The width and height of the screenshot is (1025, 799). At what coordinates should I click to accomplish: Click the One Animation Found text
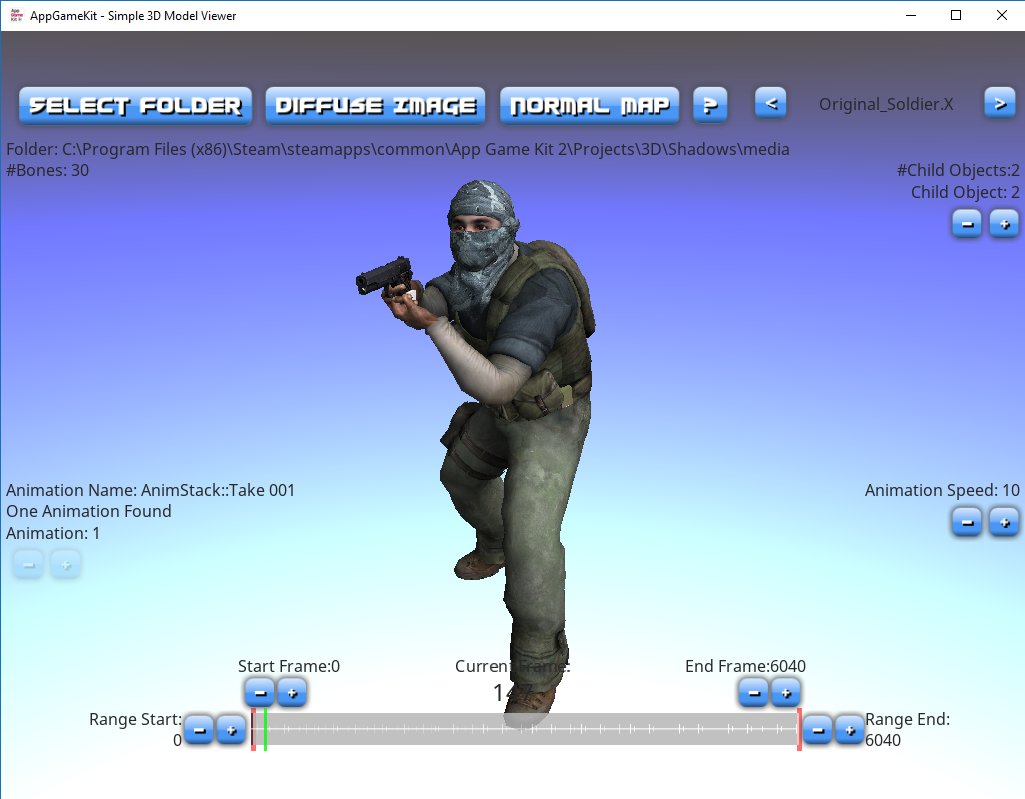[x=89, y=511]
